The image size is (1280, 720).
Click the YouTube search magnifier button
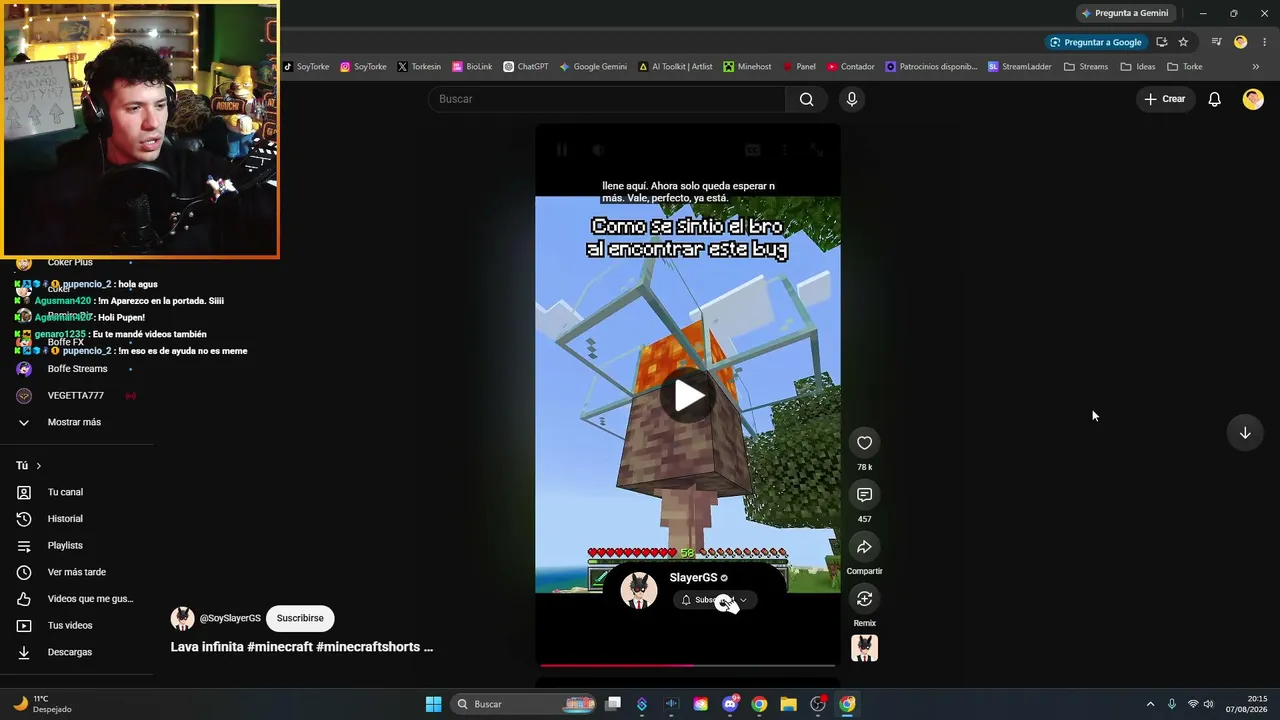click(x=806, y=99)
